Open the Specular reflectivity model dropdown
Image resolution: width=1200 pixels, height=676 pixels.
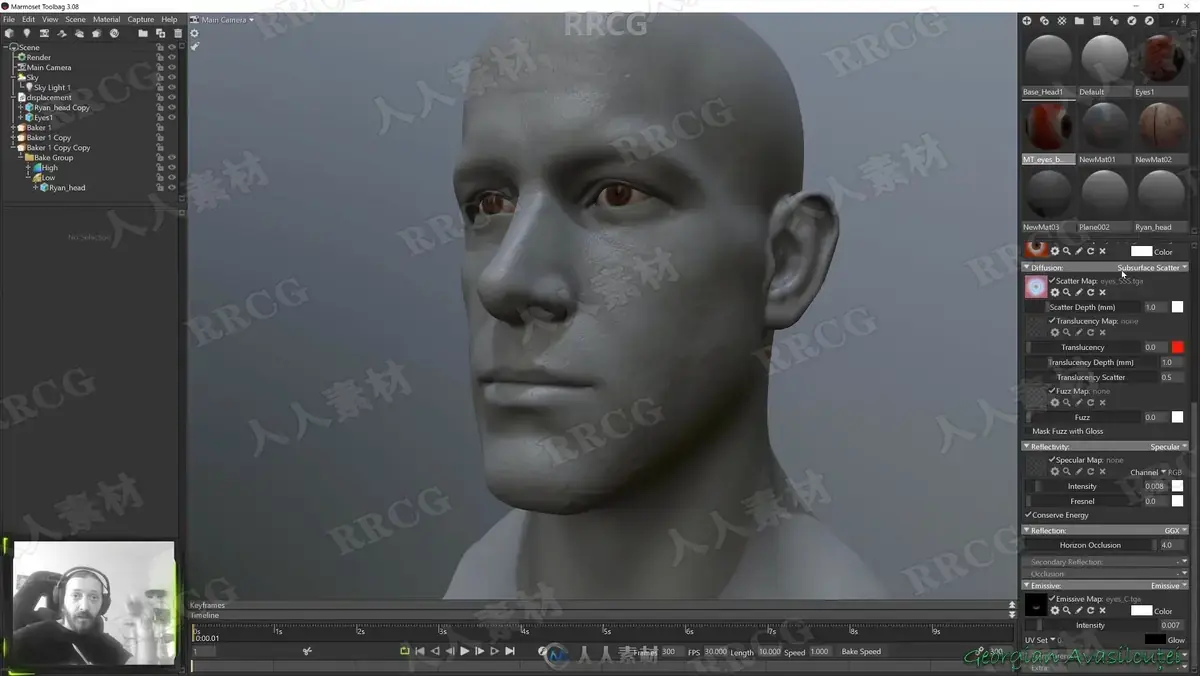click(x=1168, y=447)
